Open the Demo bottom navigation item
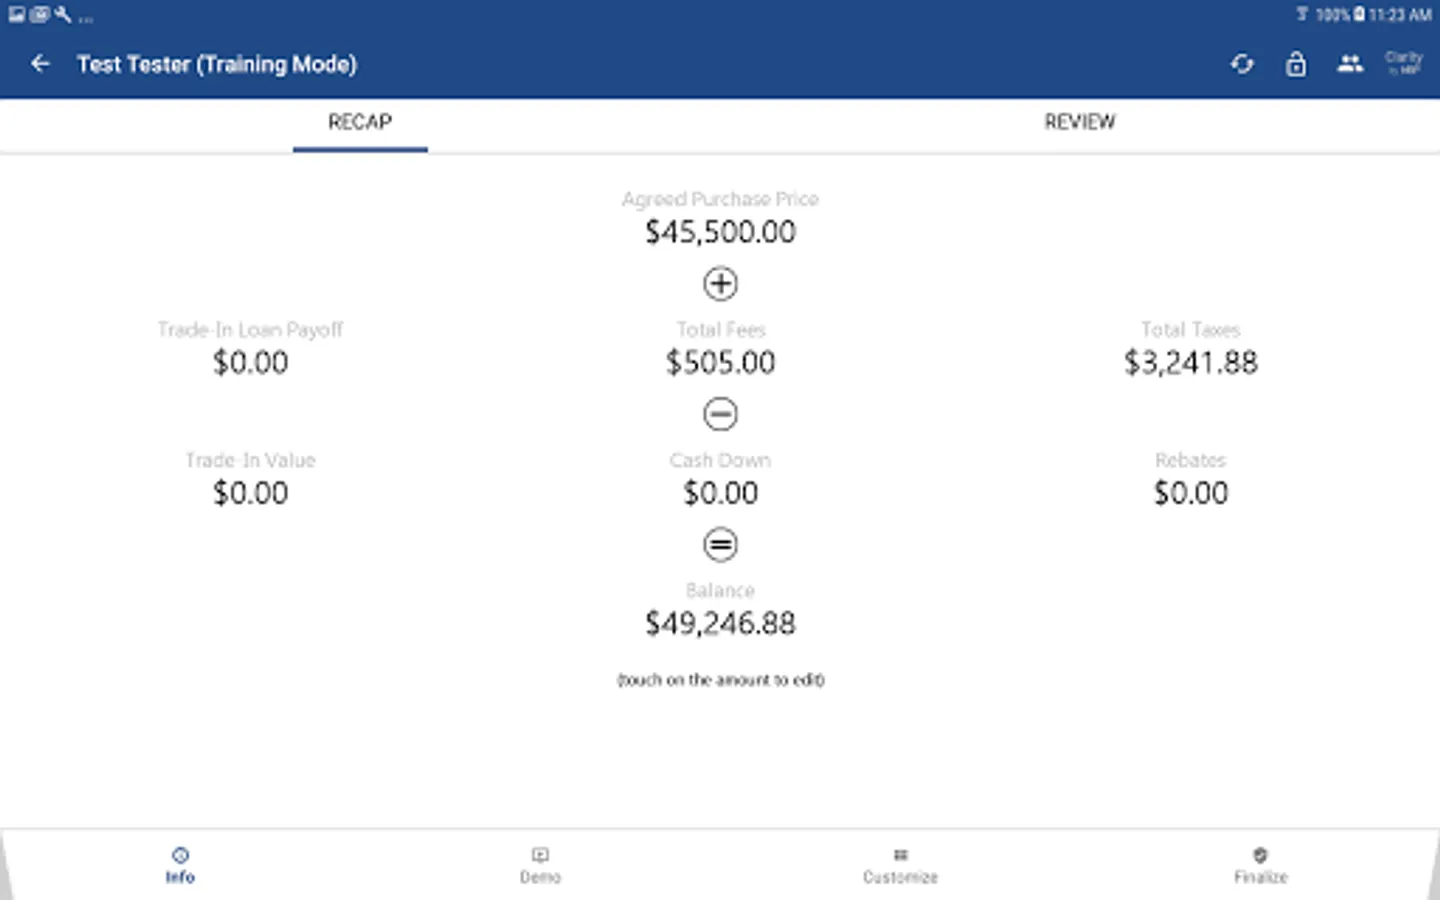 (540, 865)
